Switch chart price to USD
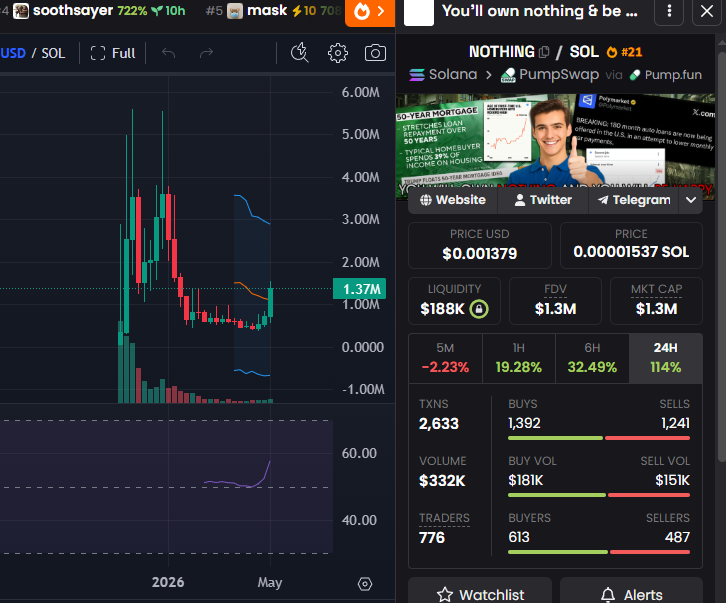 point(13,53)
